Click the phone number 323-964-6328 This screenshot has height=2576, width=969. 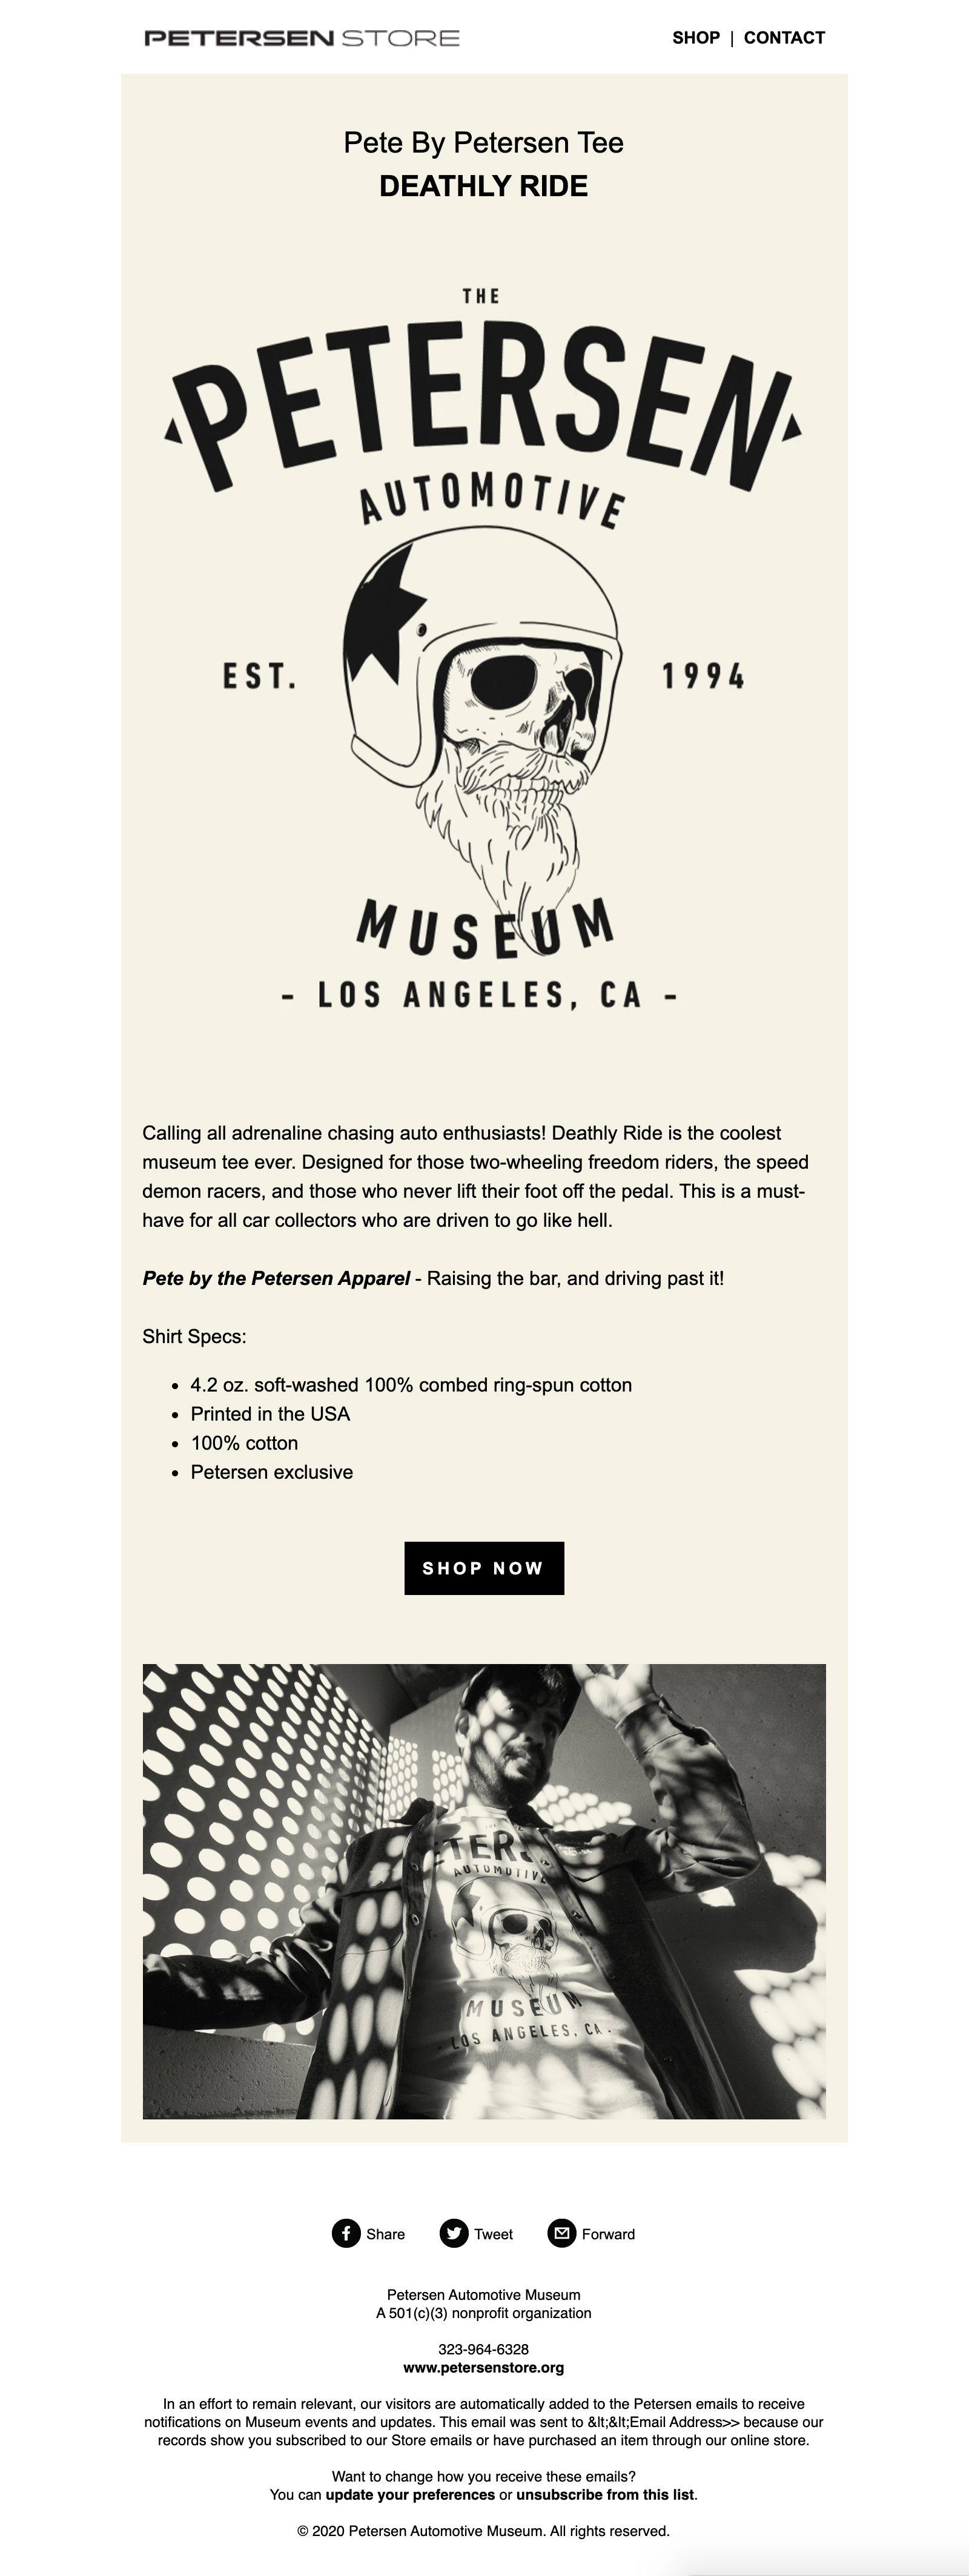484,2349
